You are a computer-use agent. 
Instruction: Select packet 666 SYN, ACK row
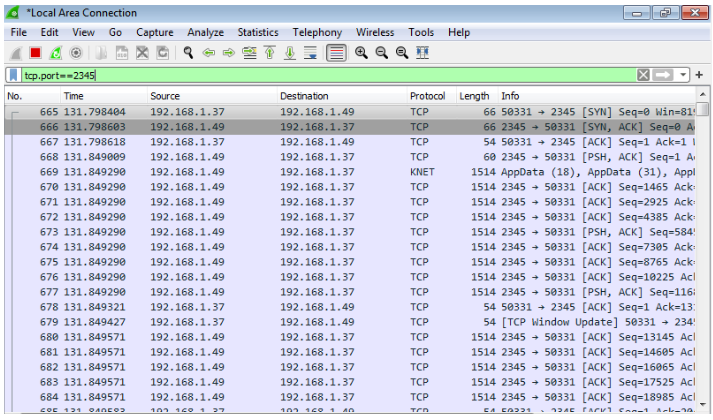tap(350, 127)
